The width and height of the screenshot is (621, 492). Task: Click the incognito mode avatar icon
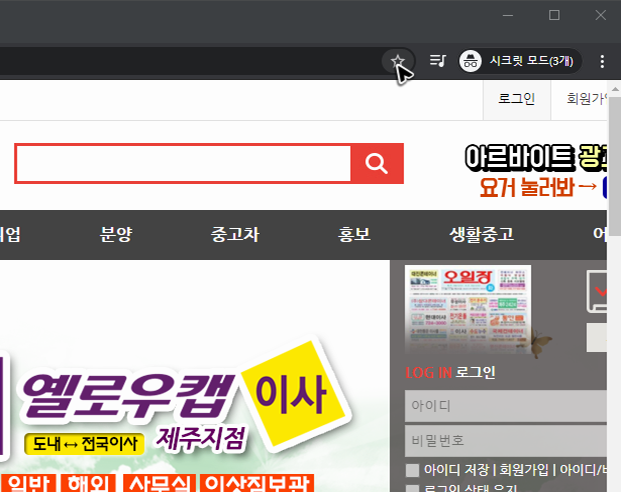click(470, 61)
